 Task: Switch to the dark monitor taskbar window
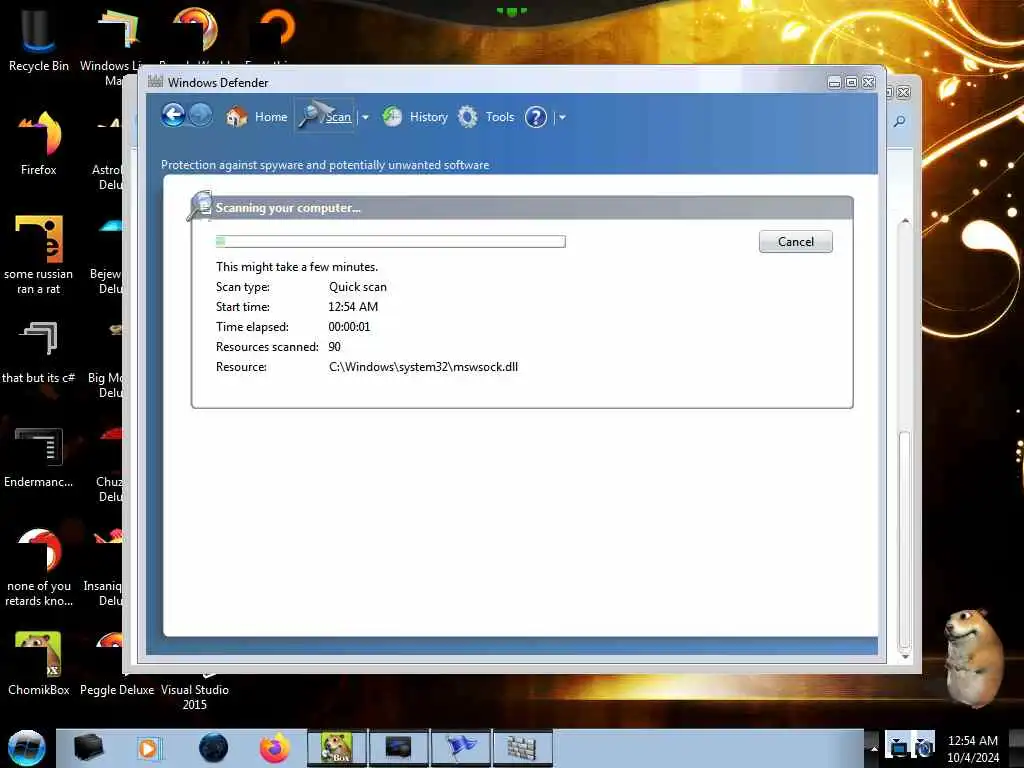pos(398,748)
